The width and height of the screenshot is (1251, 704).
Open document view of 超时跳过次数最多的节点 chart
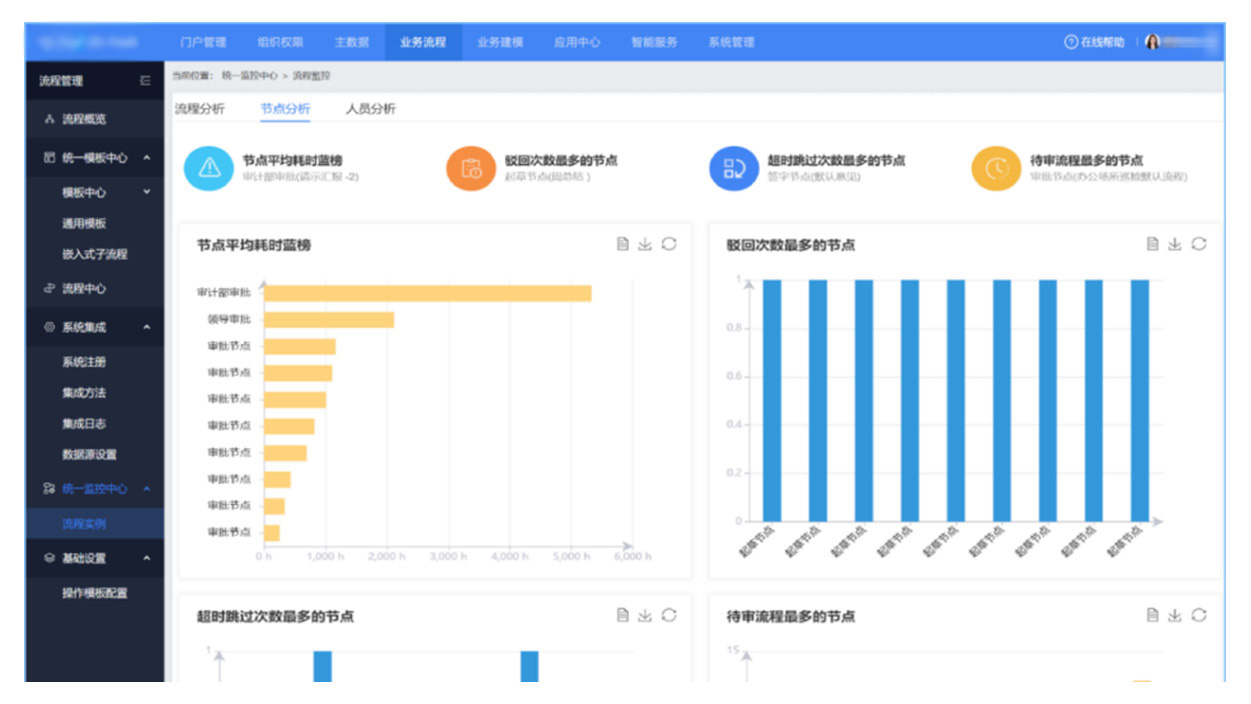[622, 616]
